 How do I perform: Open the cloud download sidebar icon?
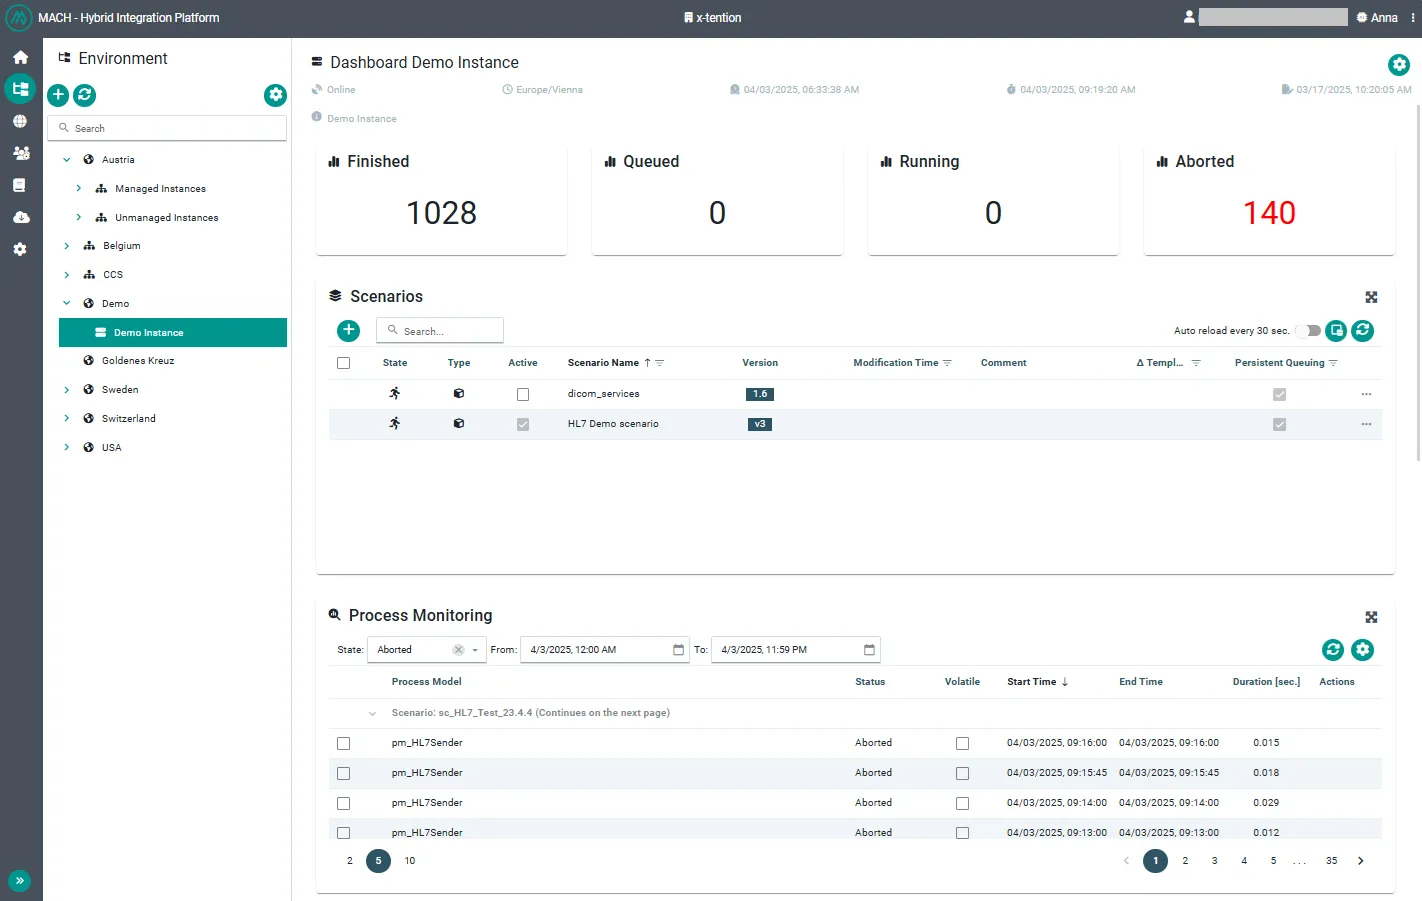pos(20,217)
